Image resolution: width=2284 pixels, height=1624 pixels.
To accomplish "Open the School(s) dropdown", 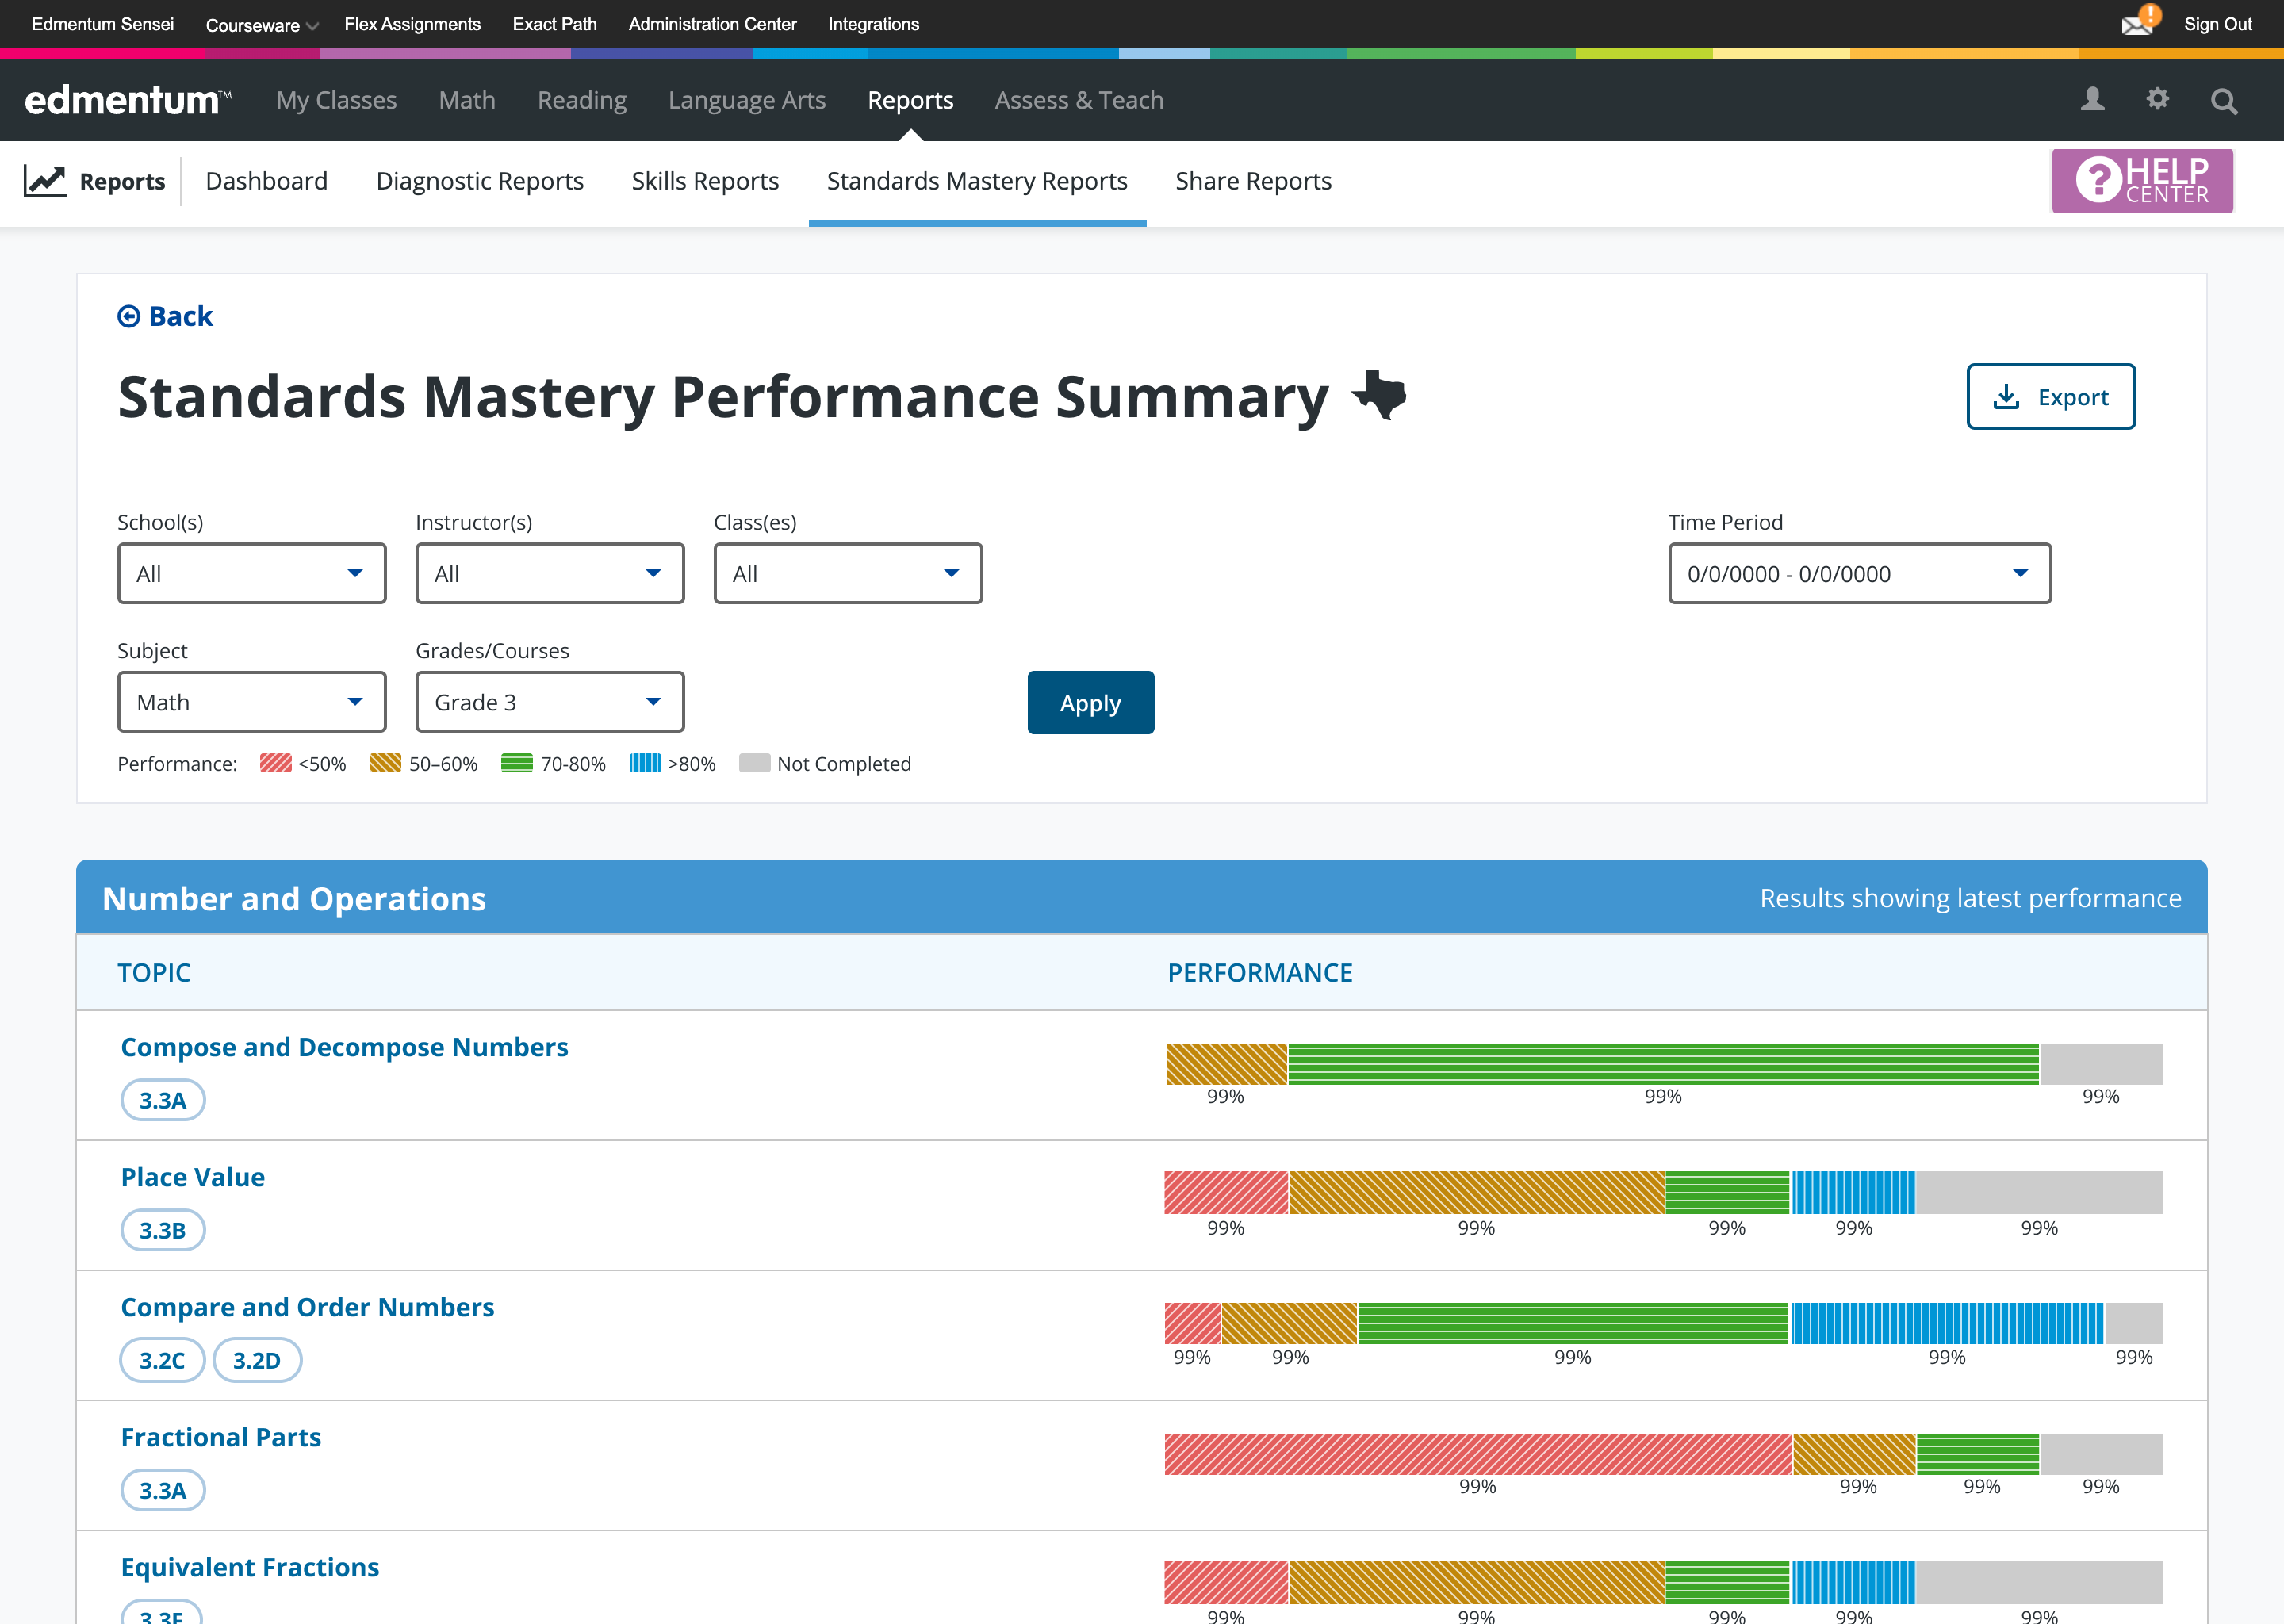I will tap(252, 574).
